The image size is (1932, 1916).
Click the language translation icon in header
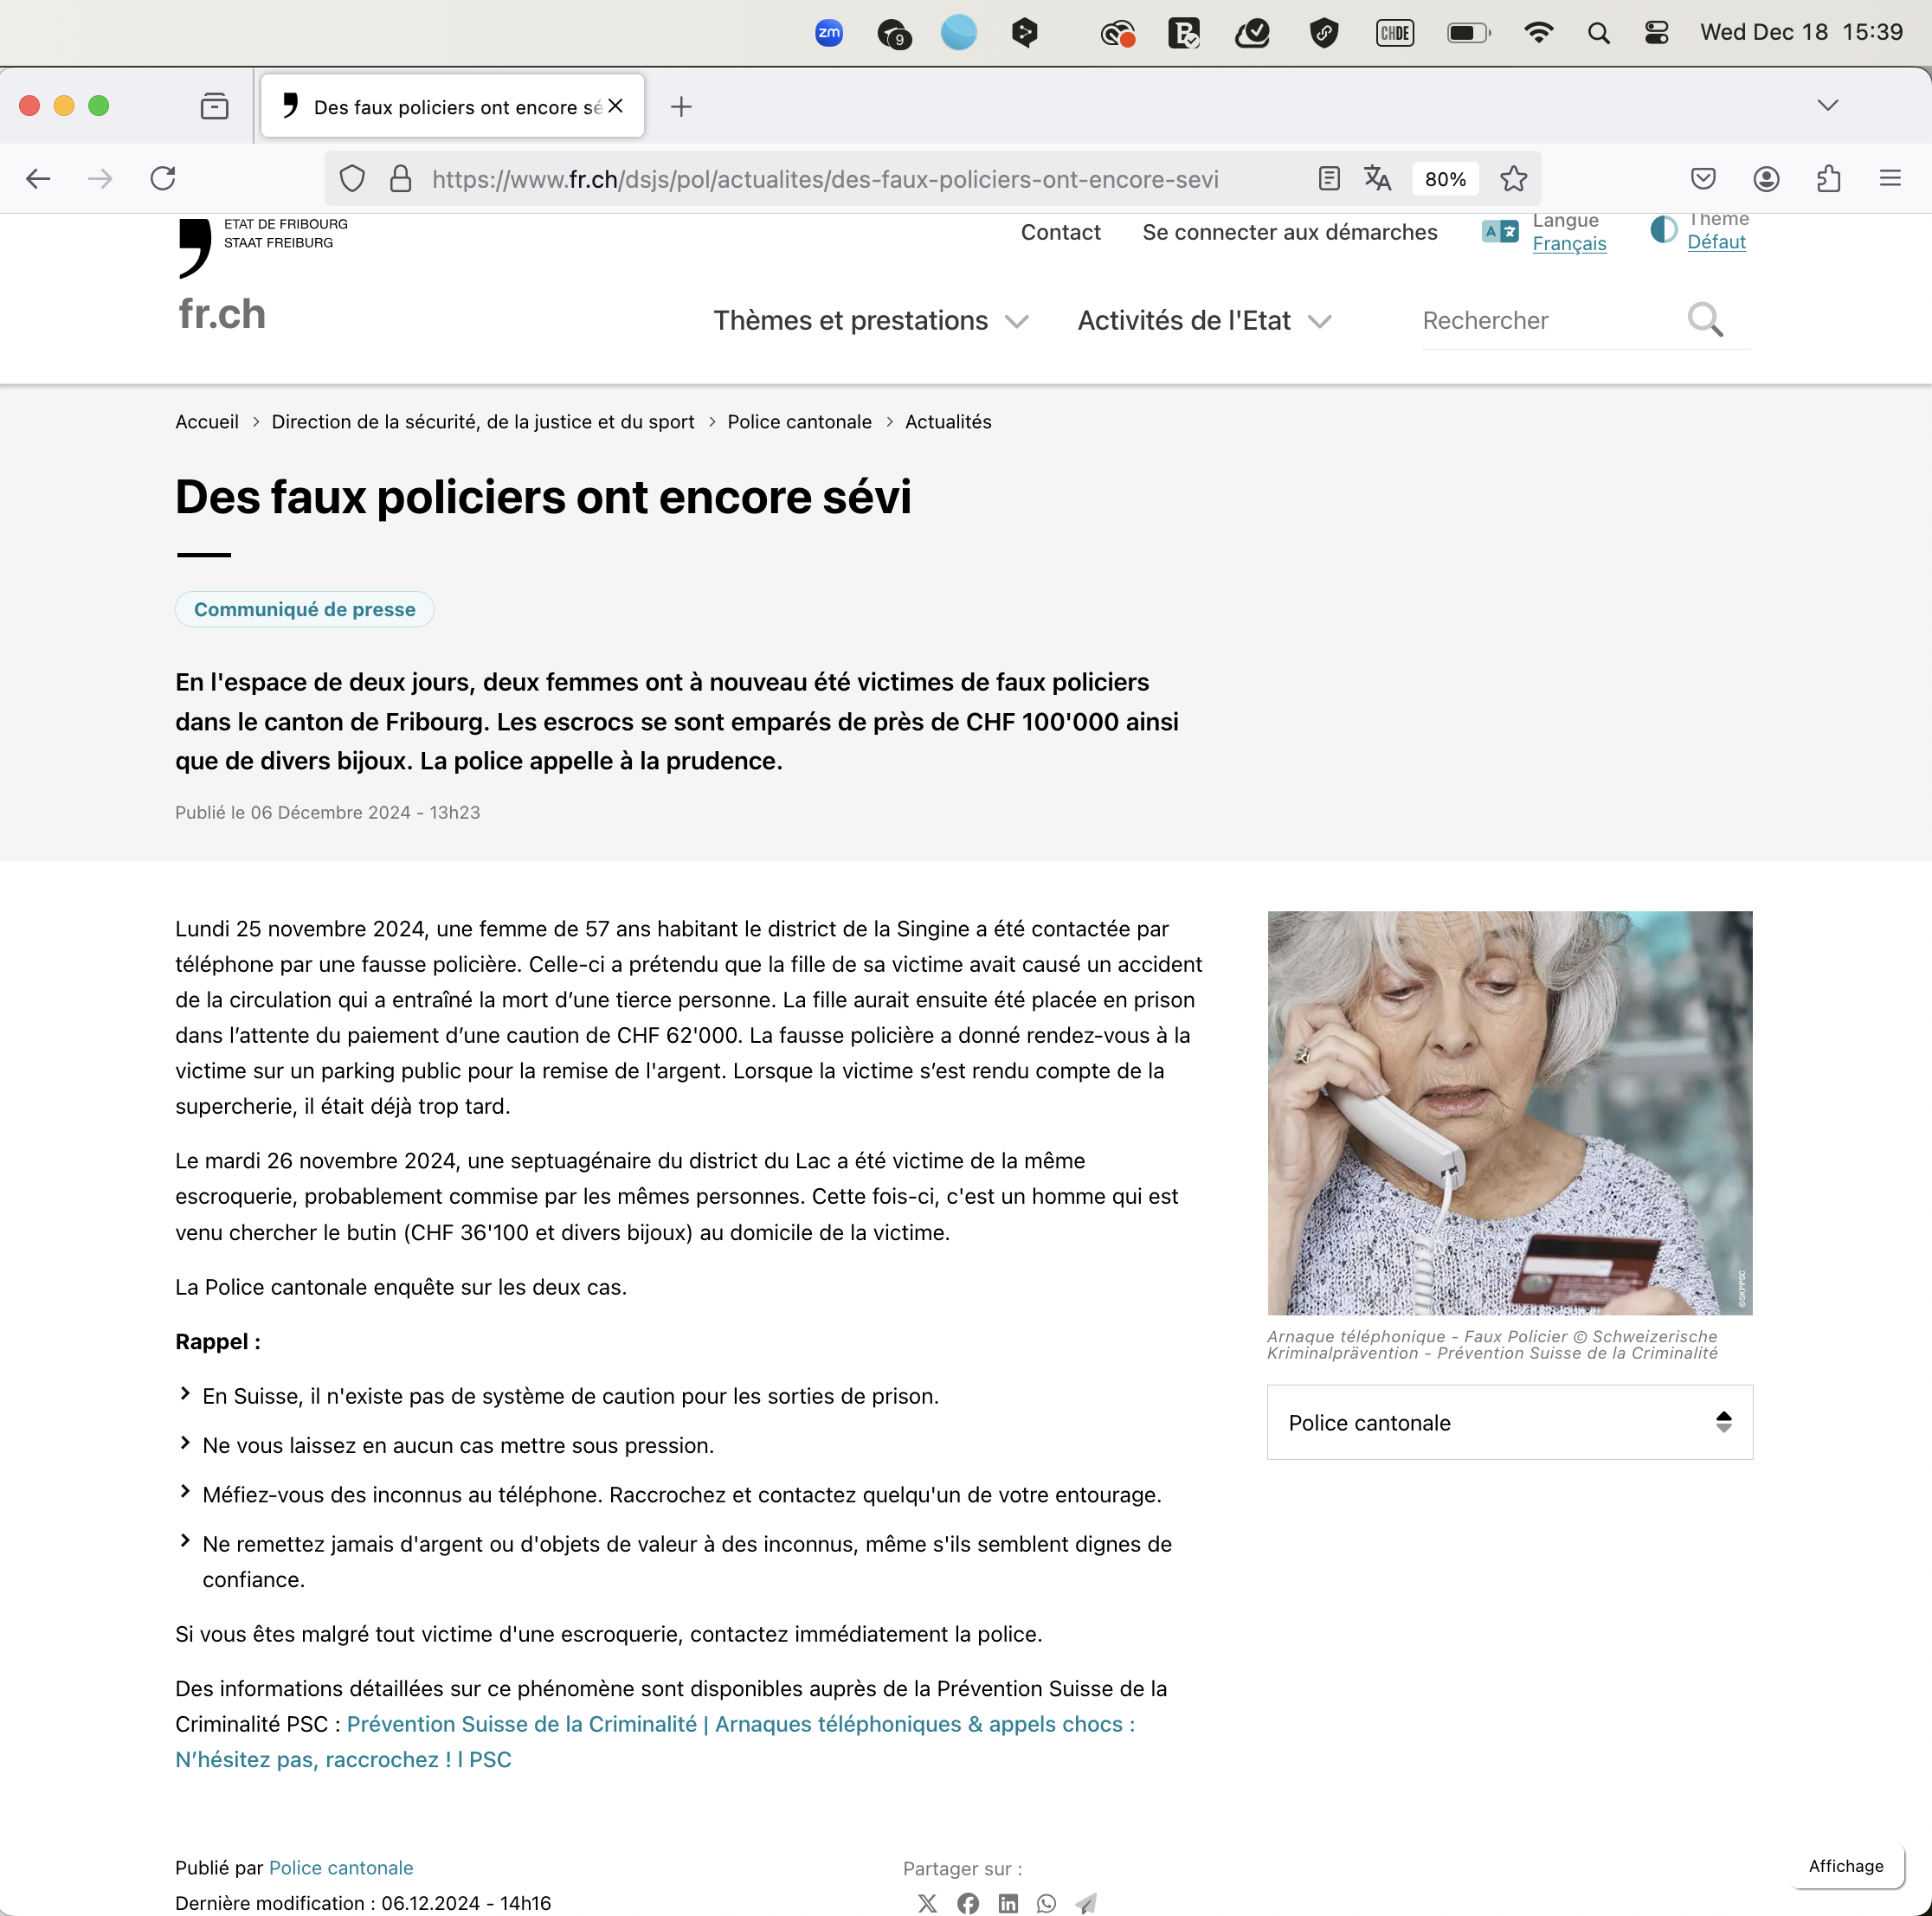(1499, 231)
